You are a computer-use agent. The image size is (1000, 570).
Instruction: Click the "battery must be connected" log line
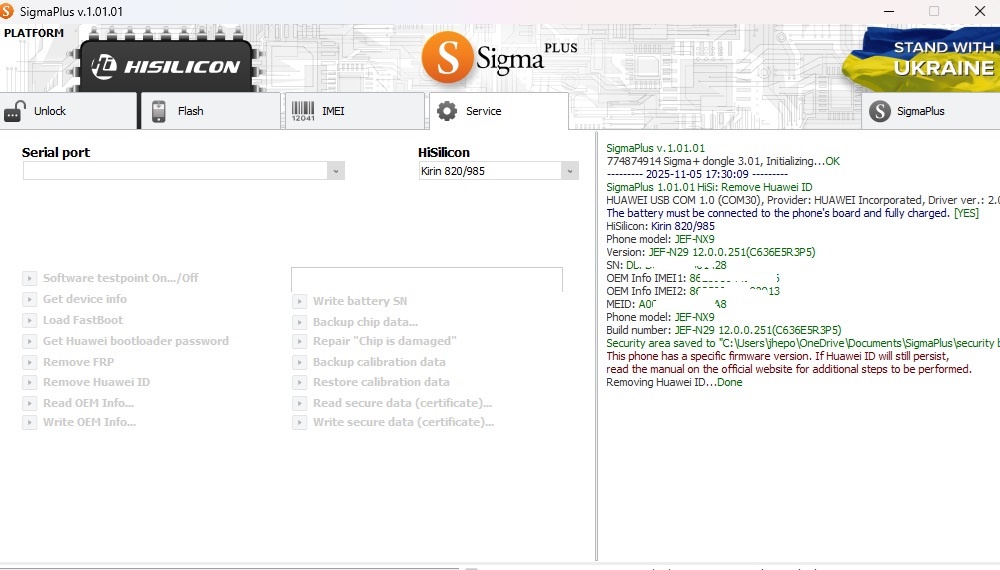[x=792, y=213]
